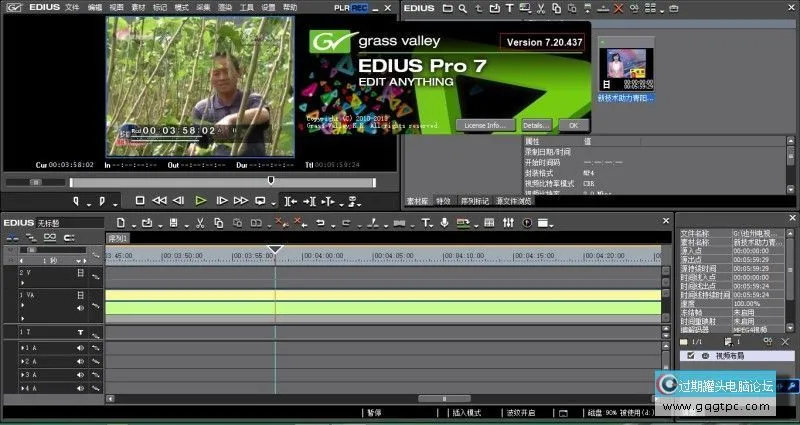This screenshot has height=425, width=800.
Task: Click the scissors Cut icon in the bin toolbar
Action: (541, 8)
